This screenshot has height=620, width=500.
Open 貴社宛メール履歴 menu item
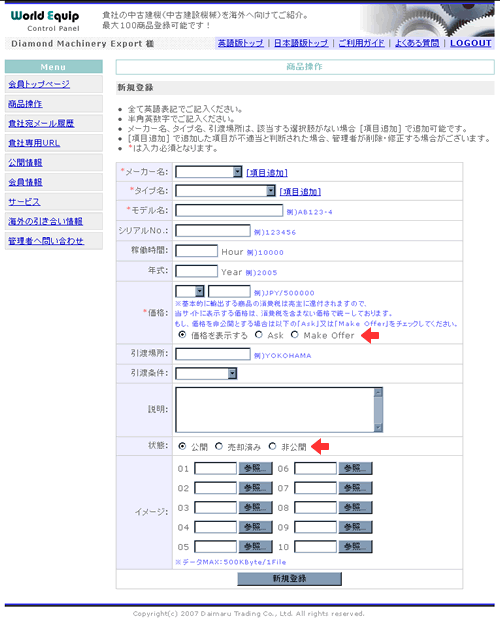click(41, 123)
